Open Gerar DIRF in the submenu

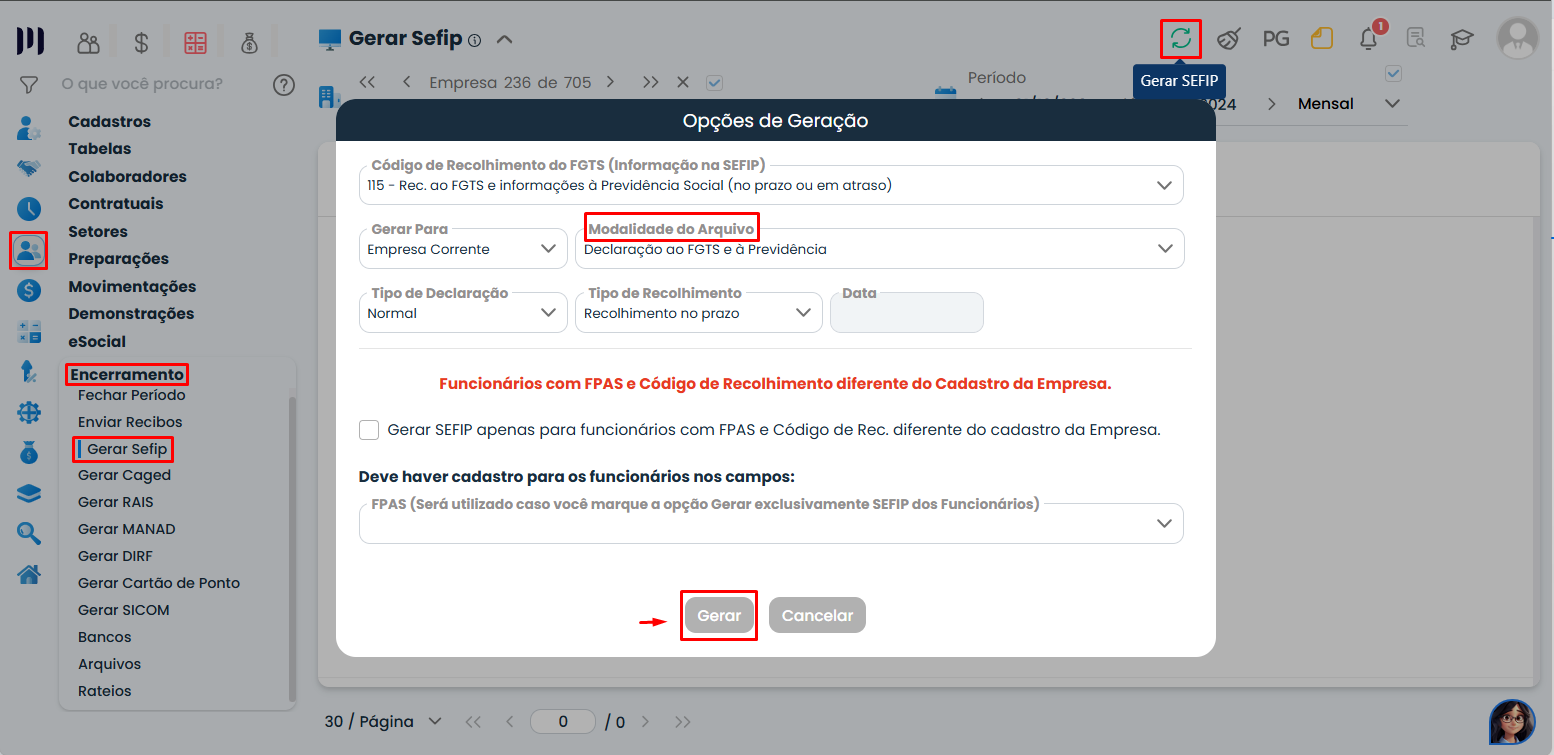(x=115, y=556)
